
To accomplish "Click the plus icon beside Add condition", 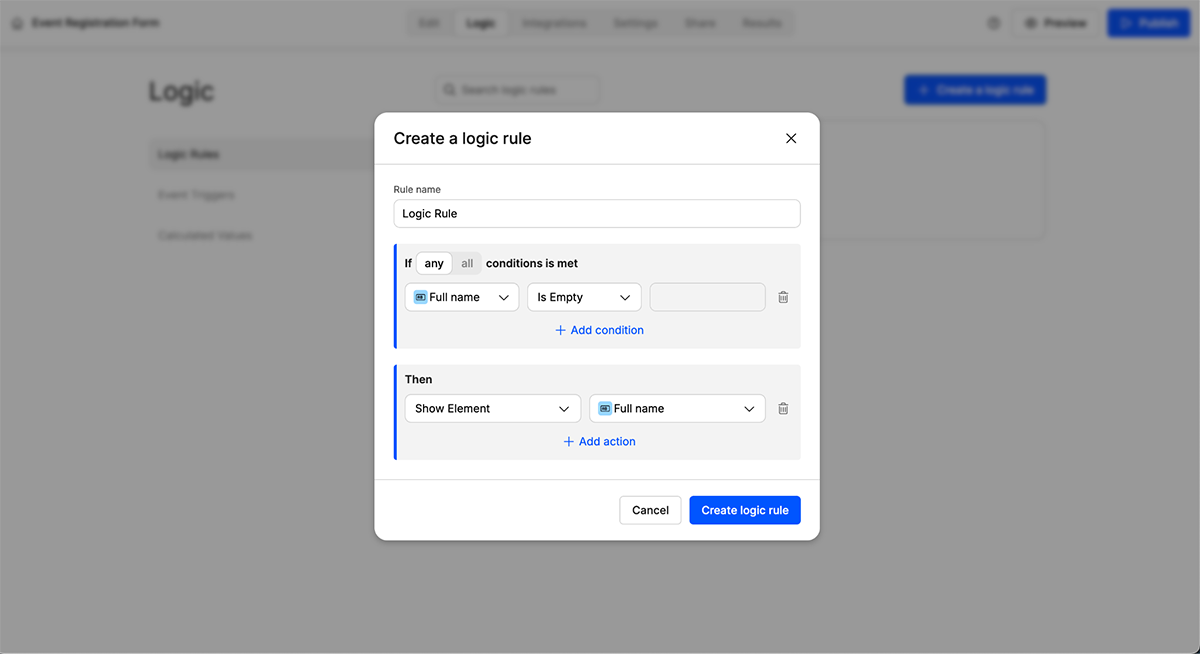I will click(560, 331).
